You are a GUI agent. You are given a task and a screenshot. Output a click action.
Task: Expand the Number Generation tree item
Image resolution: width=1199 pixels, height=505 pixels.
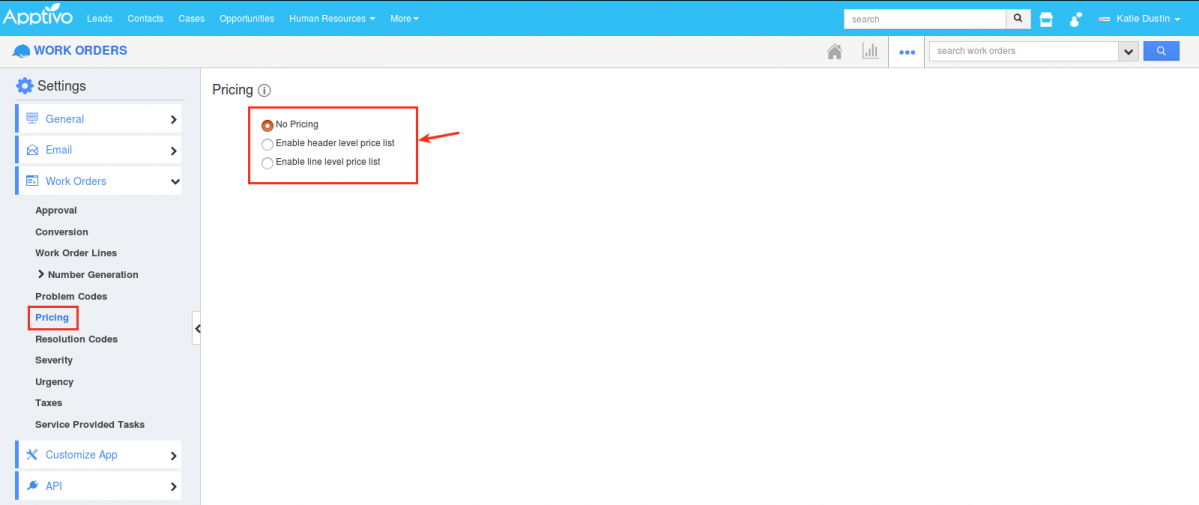click(x=41, y=274)
